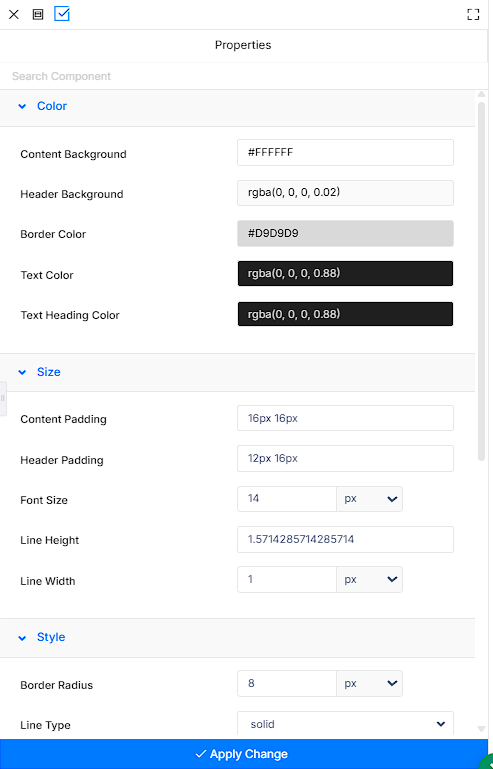The image size is (493, 769).
Task: Toggle the blue checkmark icon in header
Action: 62,14
